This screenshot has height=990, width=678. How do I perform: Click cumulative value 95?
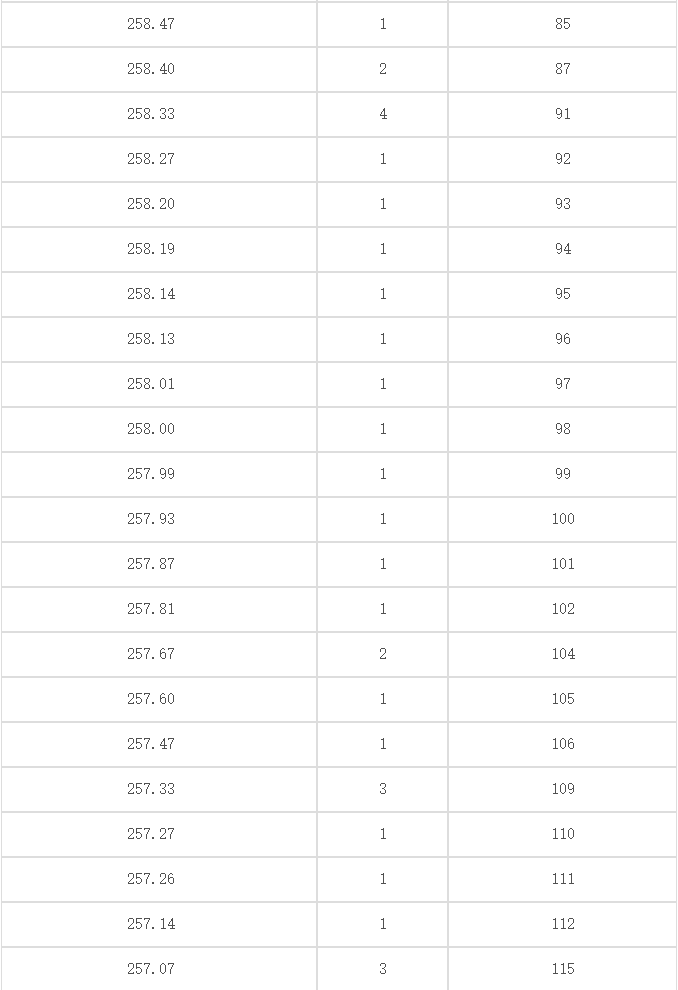tap(562, 294)
